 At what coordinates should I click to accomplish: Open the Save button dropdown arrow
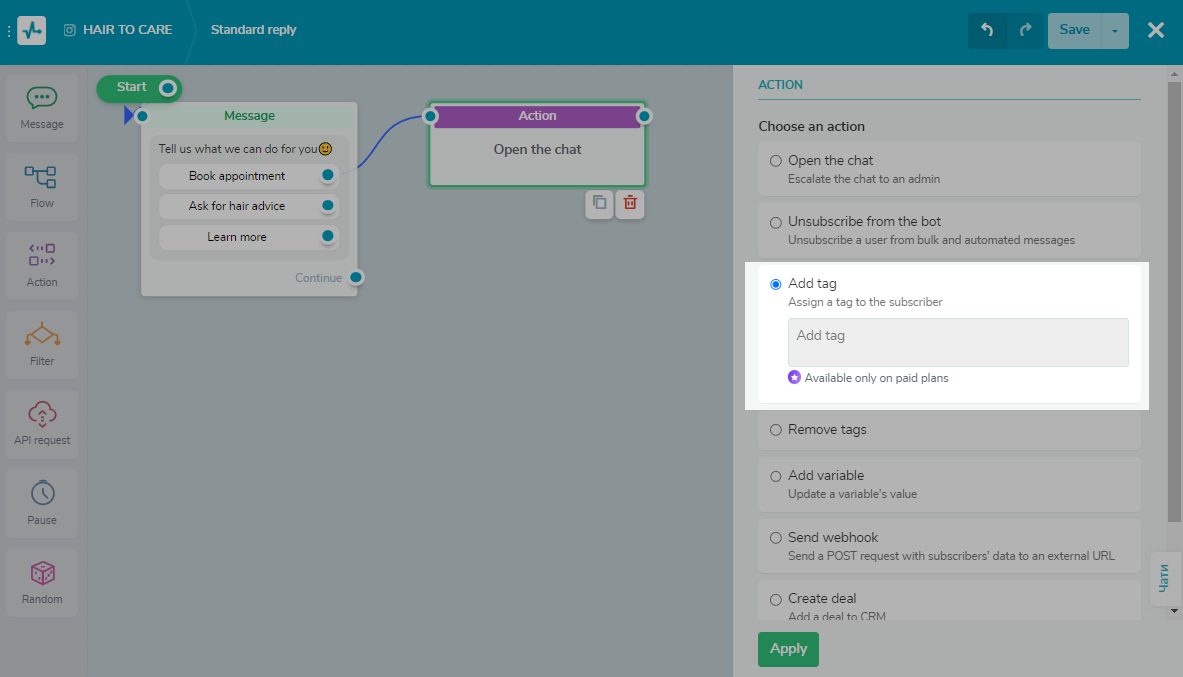point(1115,30)
